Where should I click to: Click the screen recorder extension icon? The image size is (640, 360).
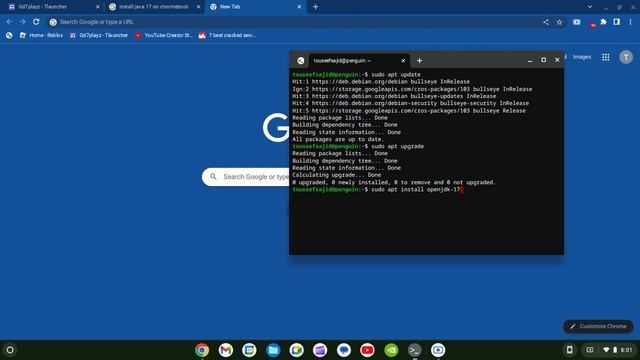(x=576, y=22)
